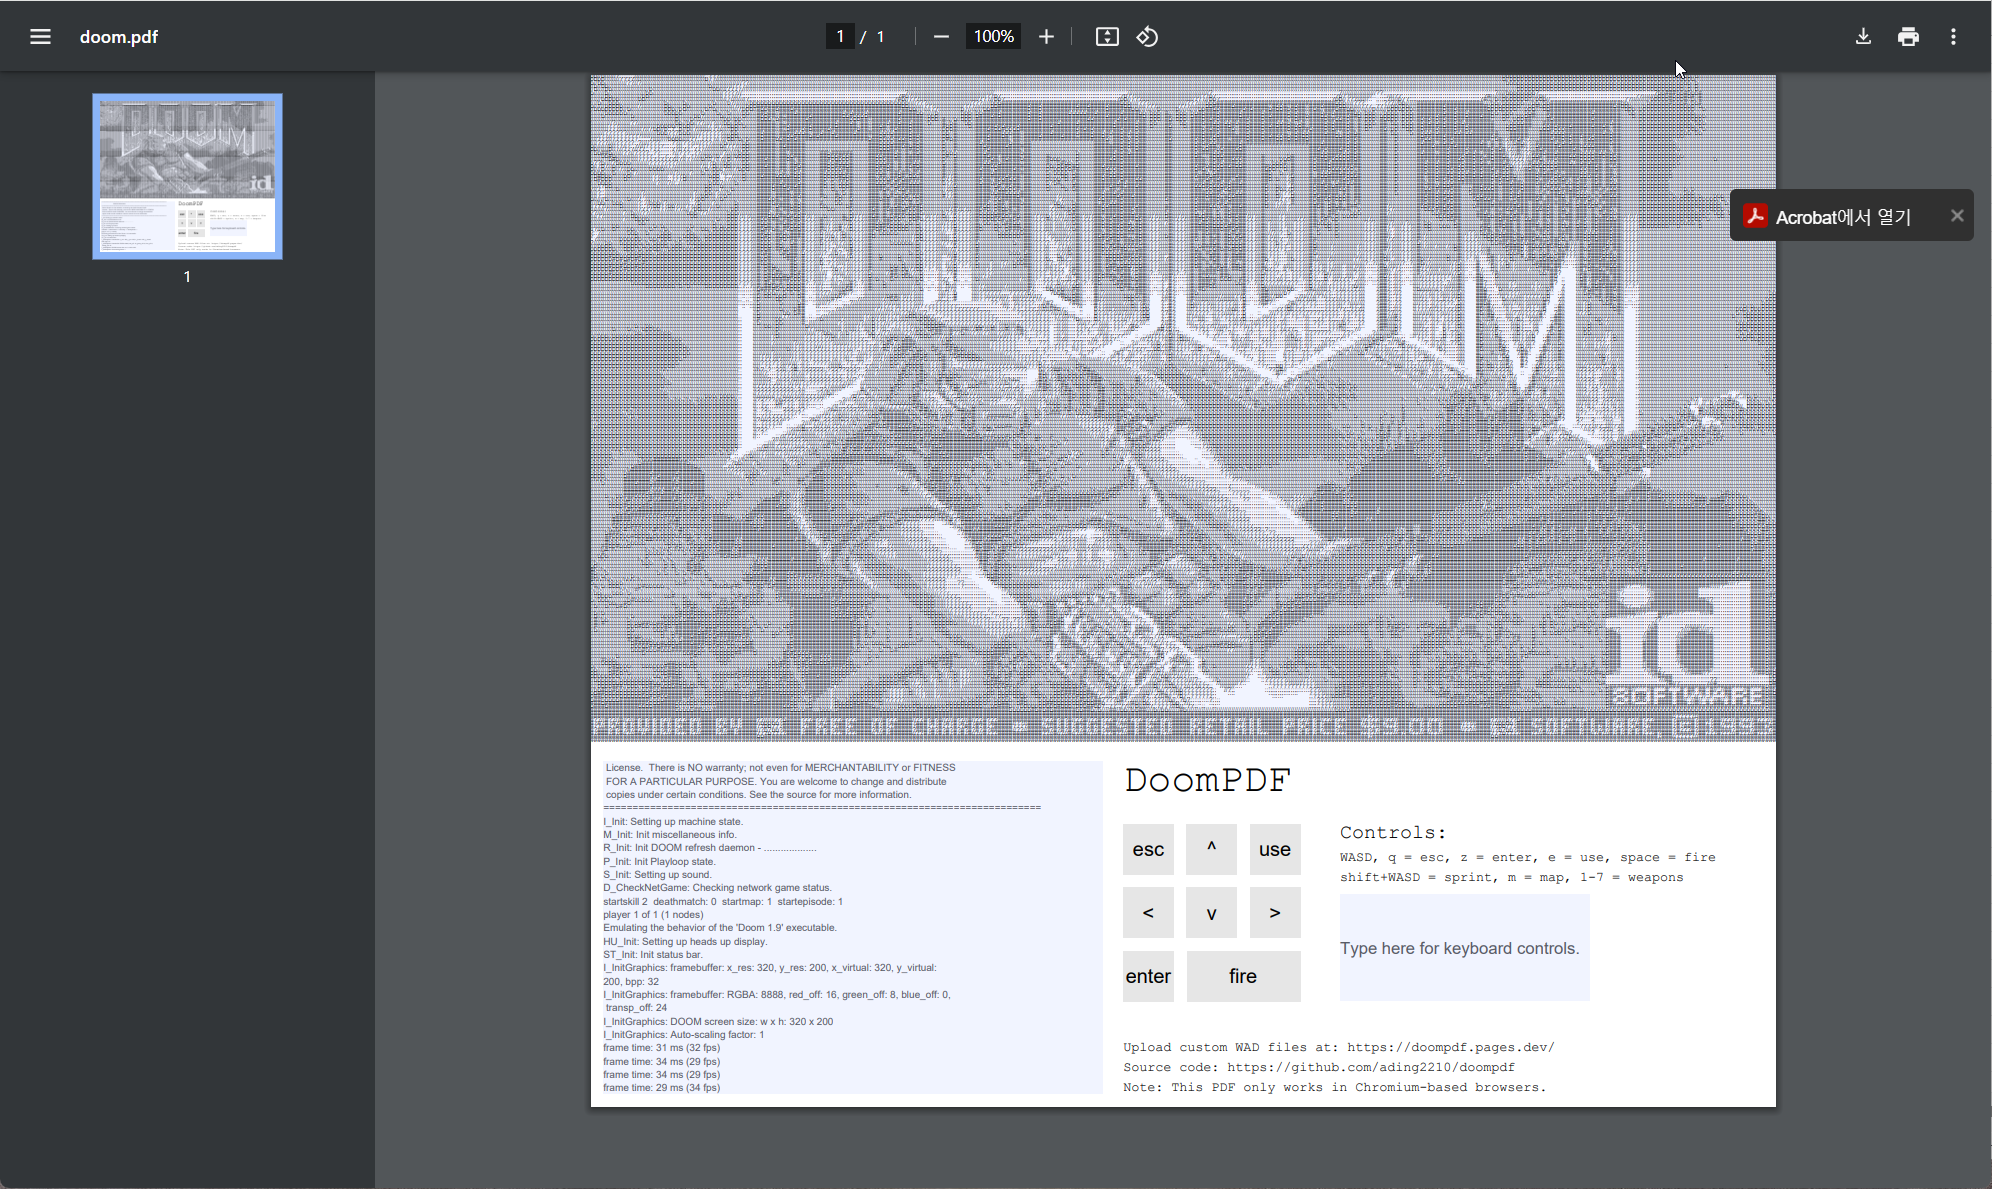Zoom in on the document

pyautogui.click(x=1046, y=36)
